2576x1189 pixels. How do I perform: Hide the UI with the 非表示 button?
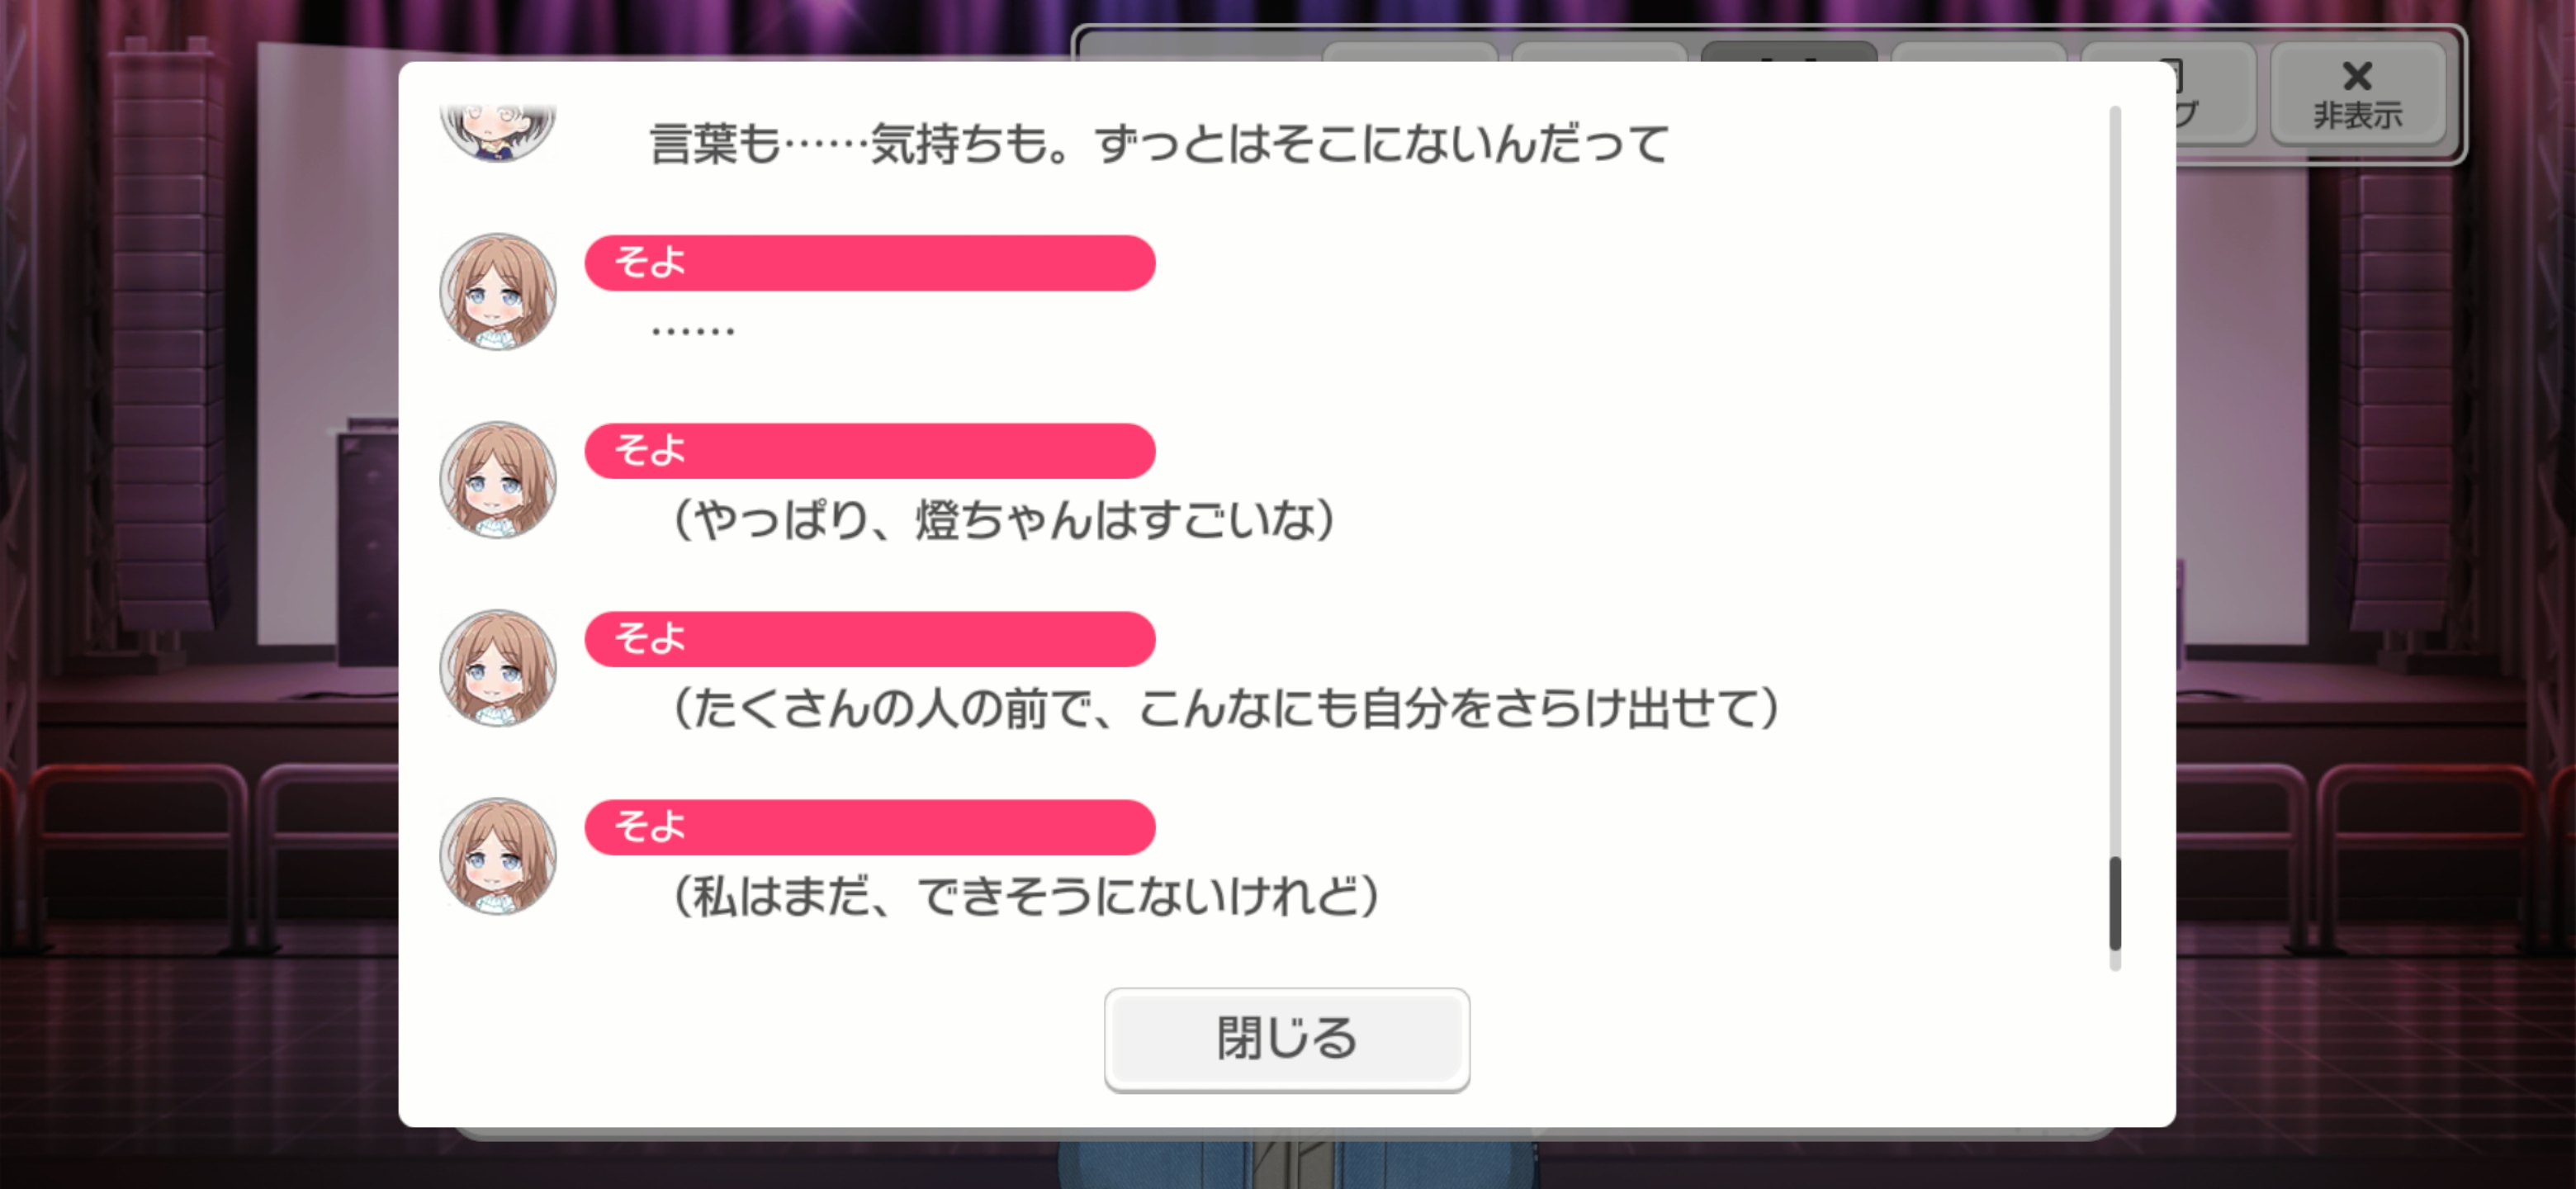coord(2357,95)
